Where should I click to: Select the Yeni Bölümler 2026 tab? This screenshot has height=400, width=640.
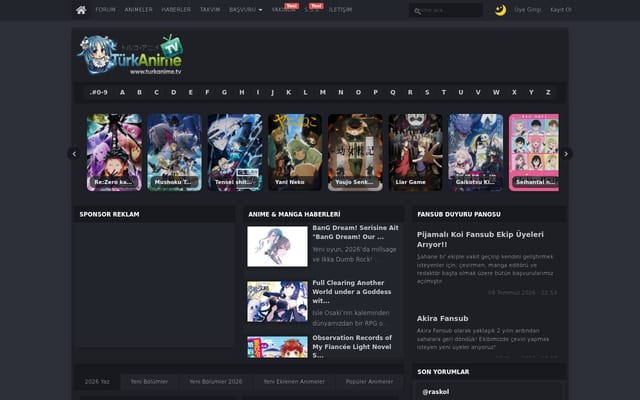pos(216,382)
